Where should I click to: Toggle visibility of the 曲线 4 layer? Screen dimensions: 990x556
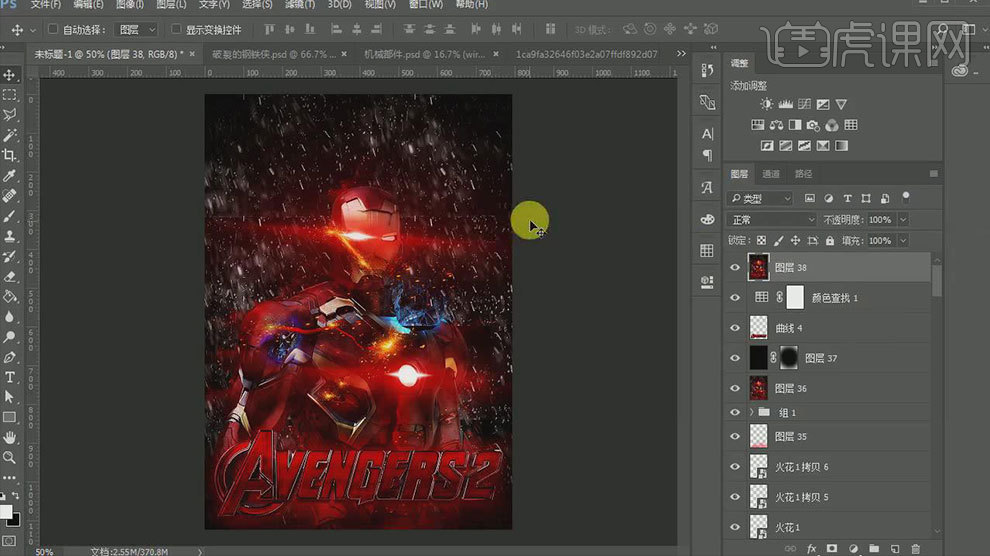(736, 327)
